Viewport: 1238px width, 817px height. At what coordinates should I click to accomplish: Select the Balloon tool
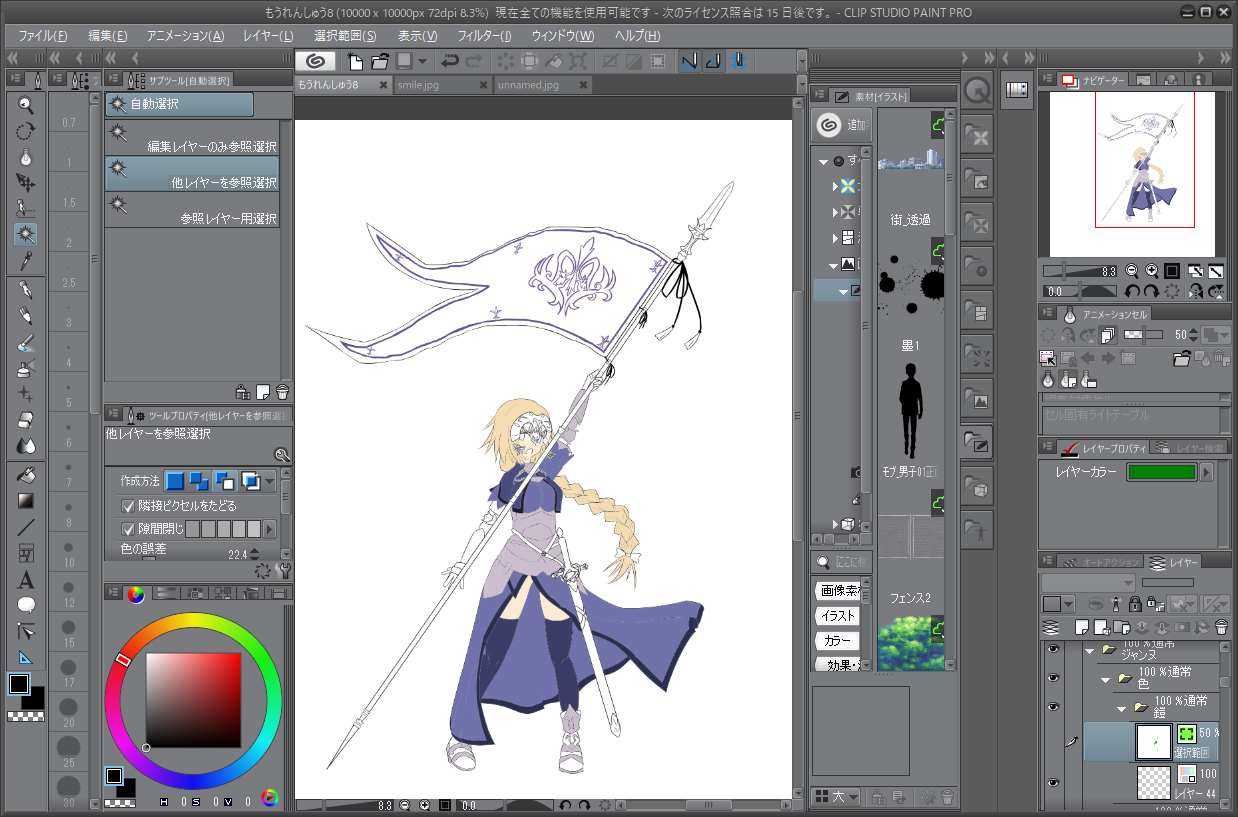coord(26,605)
